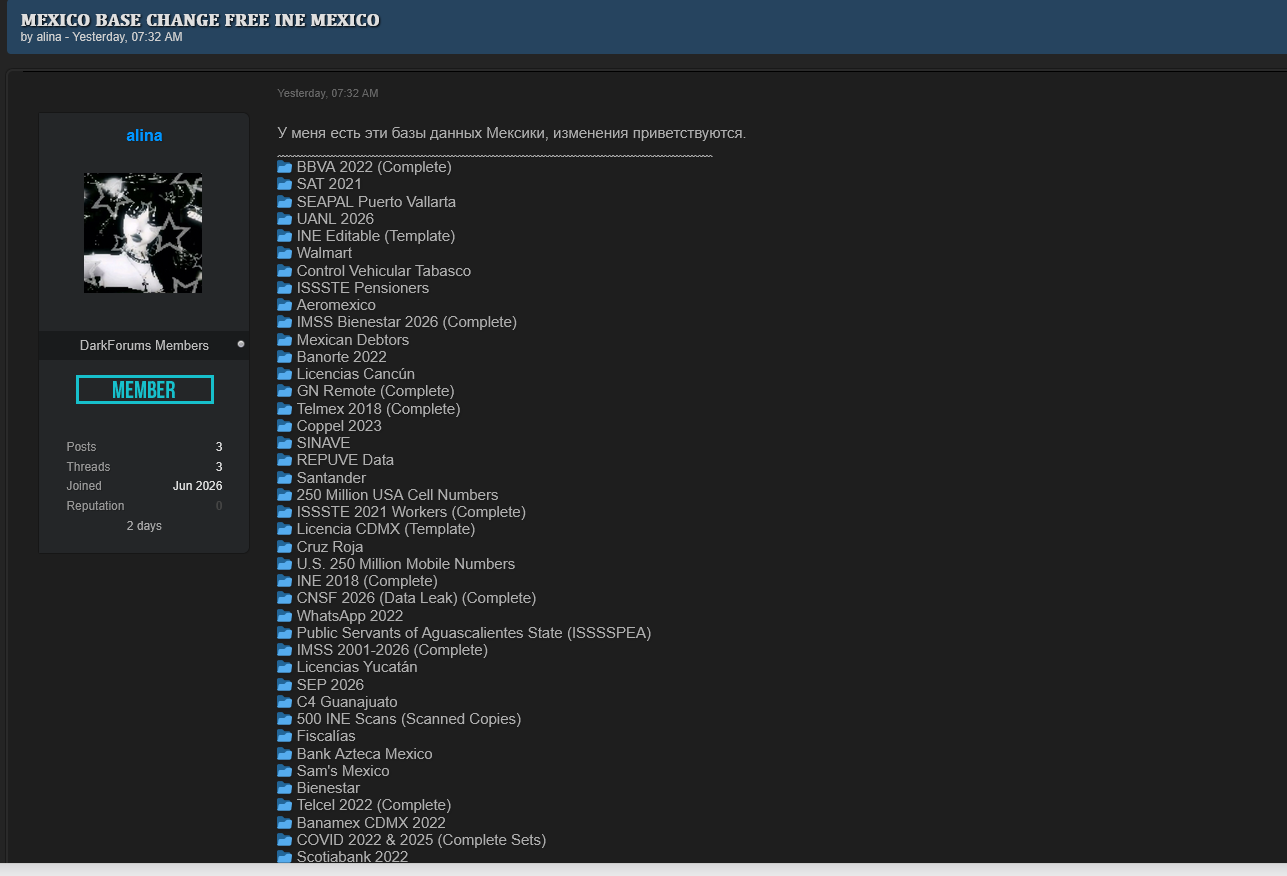Click folder icon next to Walmart
1287x876 pixels.
(285, 253)
